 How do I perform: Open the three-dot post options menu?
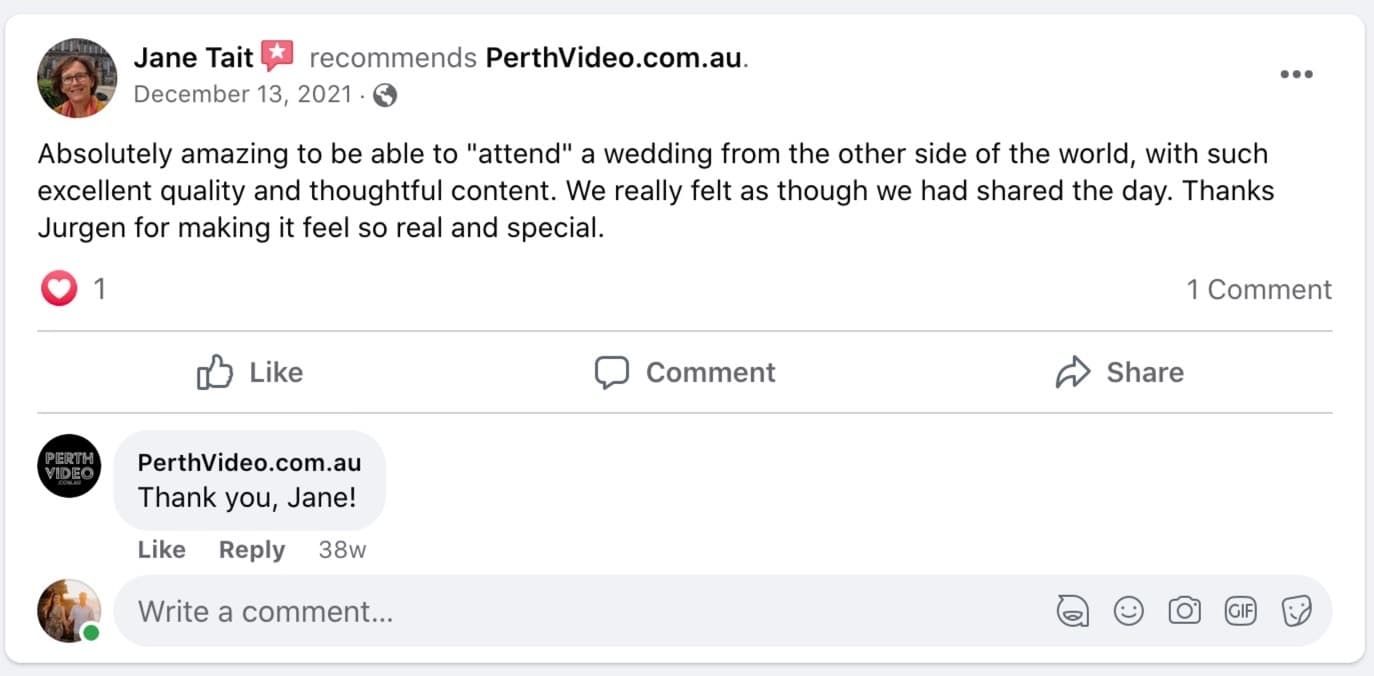(1296, 75)
